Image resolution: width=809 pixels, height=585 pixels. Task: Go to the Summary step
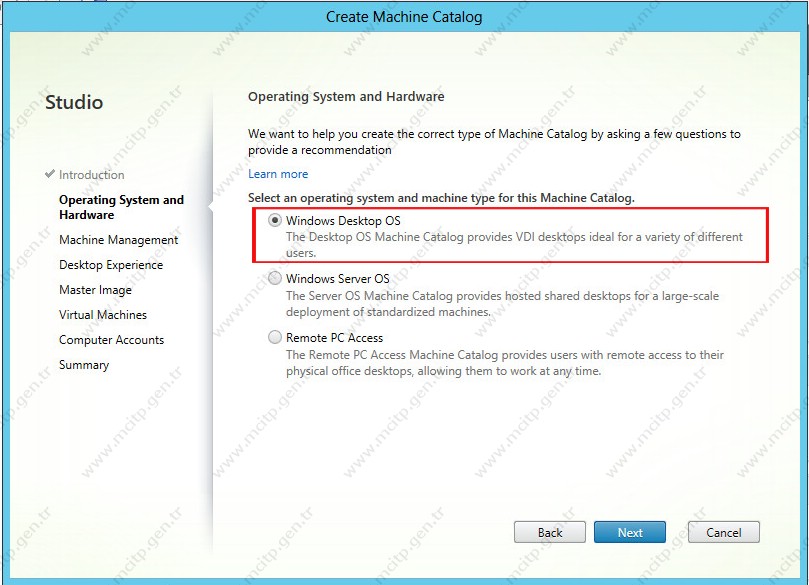pyautogui.click(x=84, y=365)
